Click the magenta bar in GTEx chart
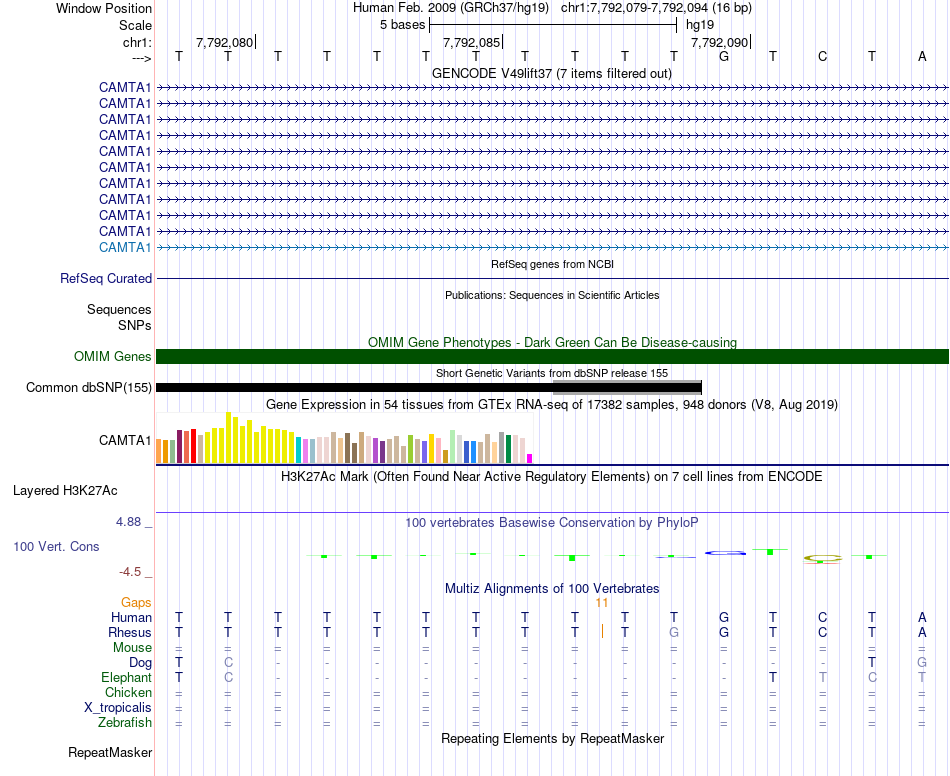Screen dimensions: 950x776 tap(530, 459)
